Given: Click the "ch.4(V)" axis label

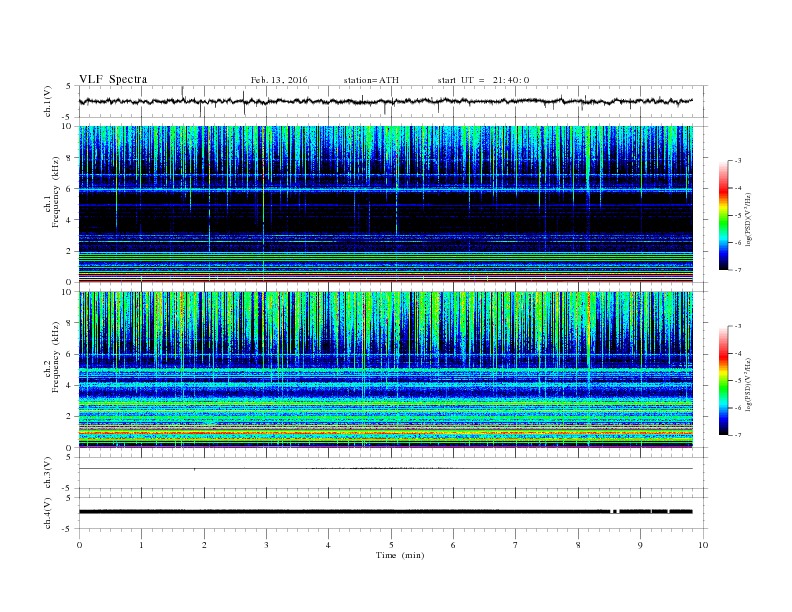Looking at the screenshot, I should coord(47,513).
